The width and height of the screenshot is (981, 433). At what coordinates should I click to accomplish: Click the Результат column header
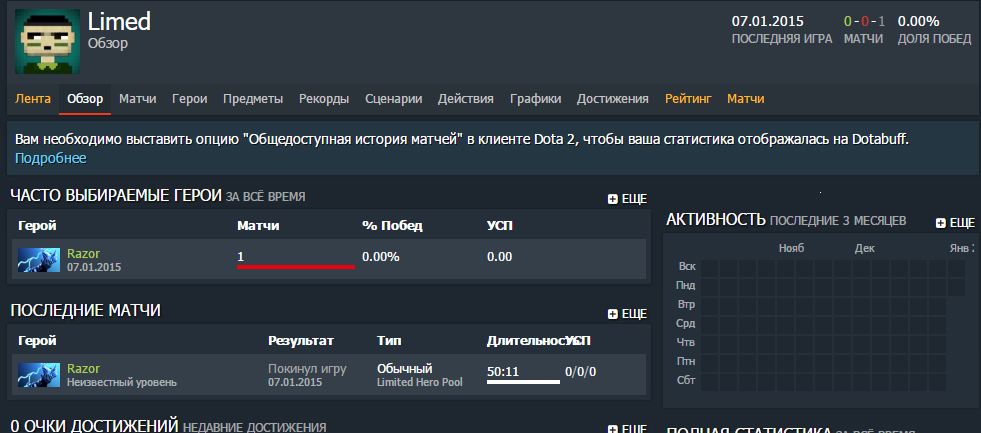click(301, 341)
